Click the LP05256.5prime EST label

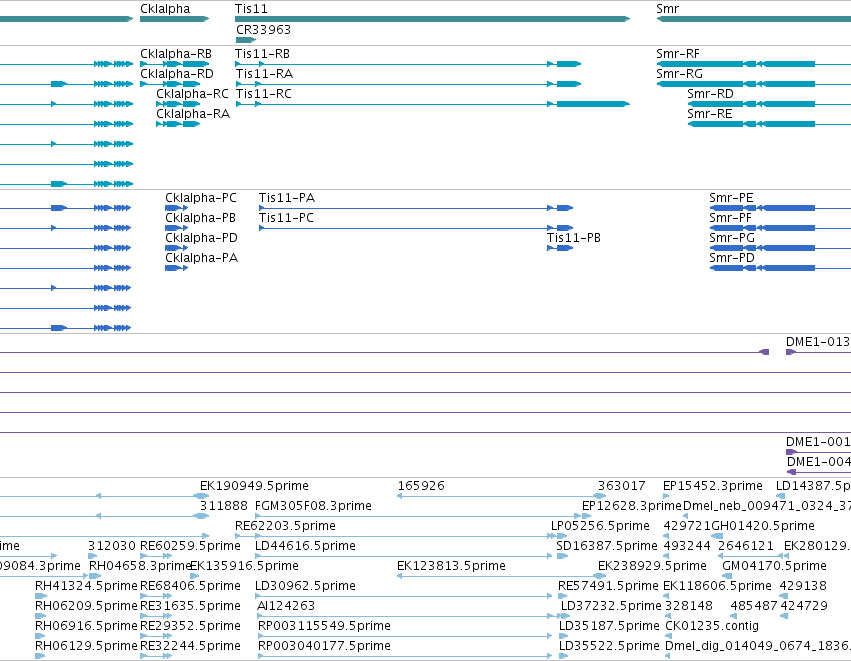[x=600, y=526]
